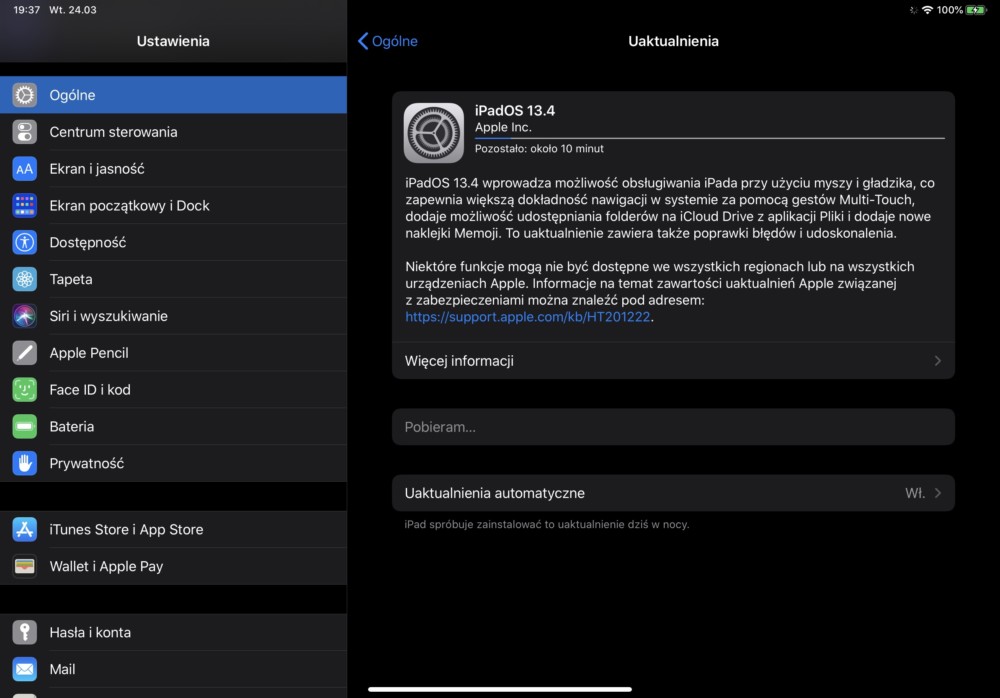Tap the Ogólne gear icon
This screenshot has width=1000, height=698.
click(x=24, y=95)
